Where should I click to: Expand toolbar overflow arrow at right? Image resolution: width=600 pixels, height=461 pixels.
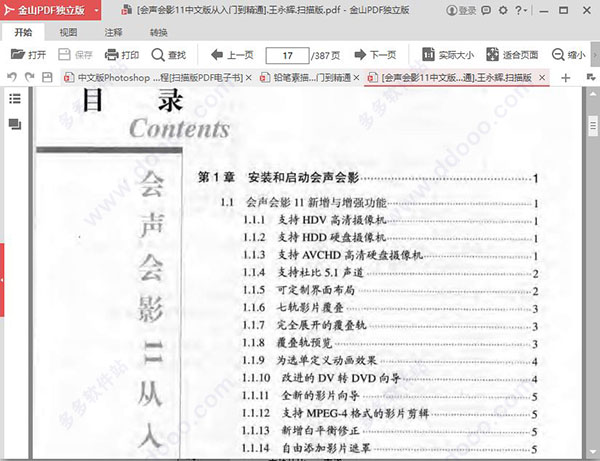tap(595, 55)
